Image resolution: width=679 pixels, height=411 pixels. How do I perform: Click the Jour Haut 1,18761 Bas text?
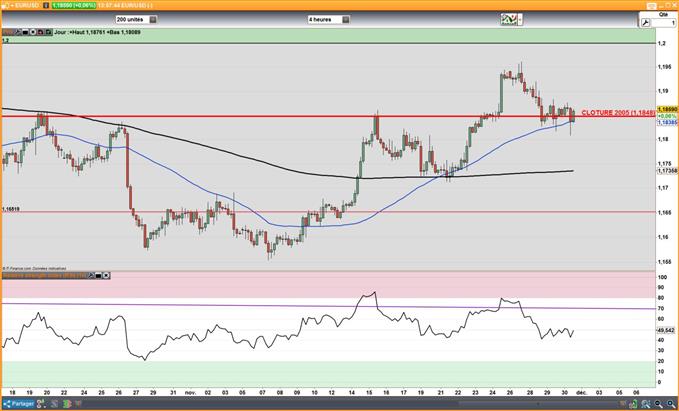tap(97, 32)
